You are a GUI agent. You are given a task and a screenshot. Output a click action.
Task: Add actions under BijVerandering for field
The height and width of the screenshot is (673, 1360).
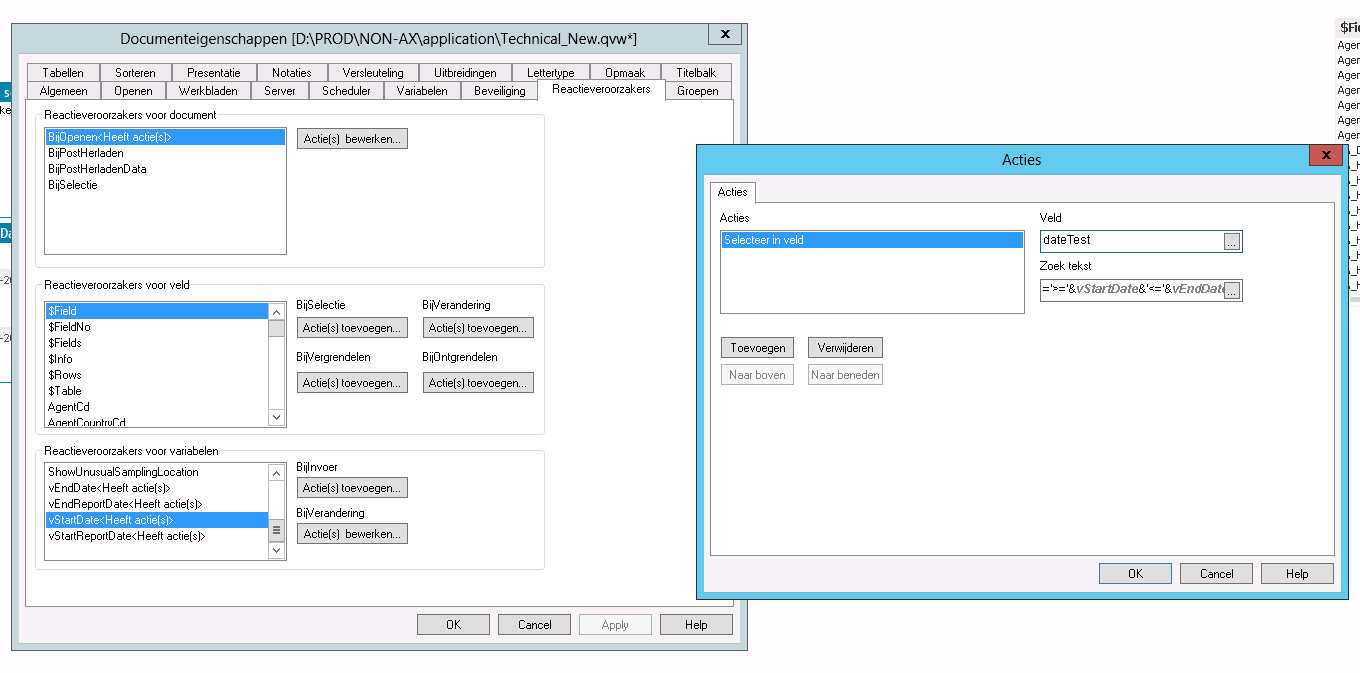coord(478,328)
